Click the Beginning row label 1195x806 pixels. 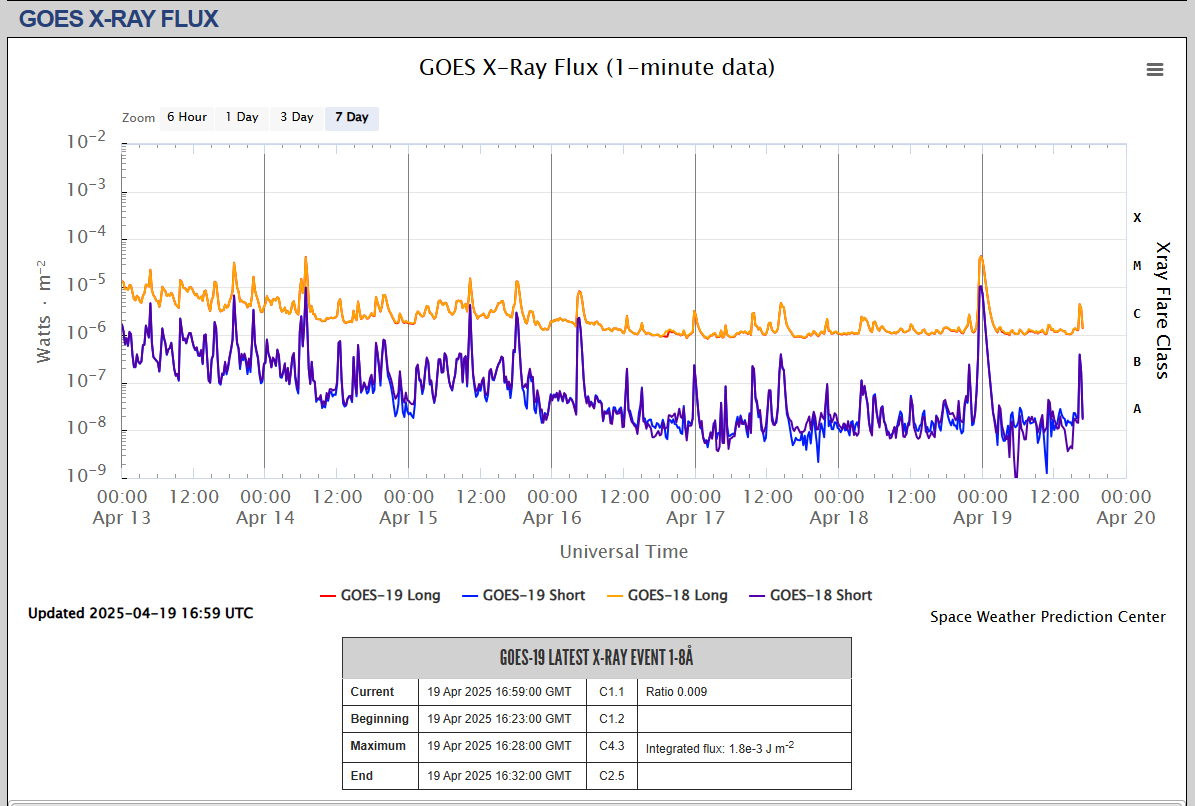380,718
